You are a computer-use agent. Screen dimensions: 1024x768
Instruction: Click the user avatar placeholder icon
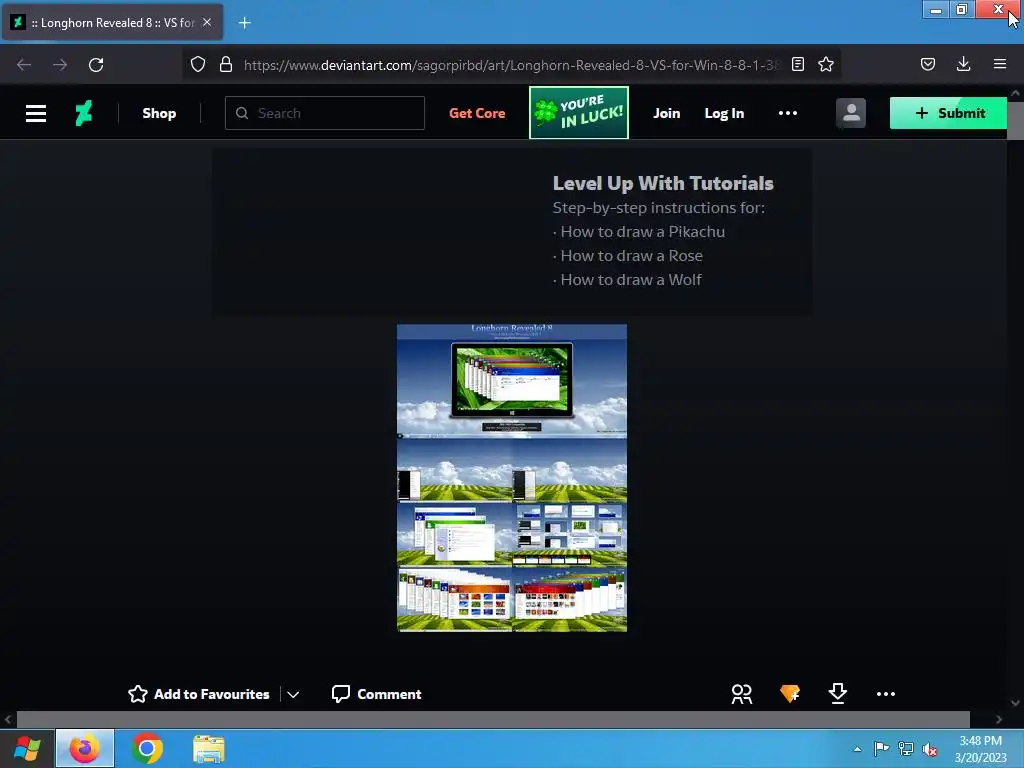tap(850, 113)
